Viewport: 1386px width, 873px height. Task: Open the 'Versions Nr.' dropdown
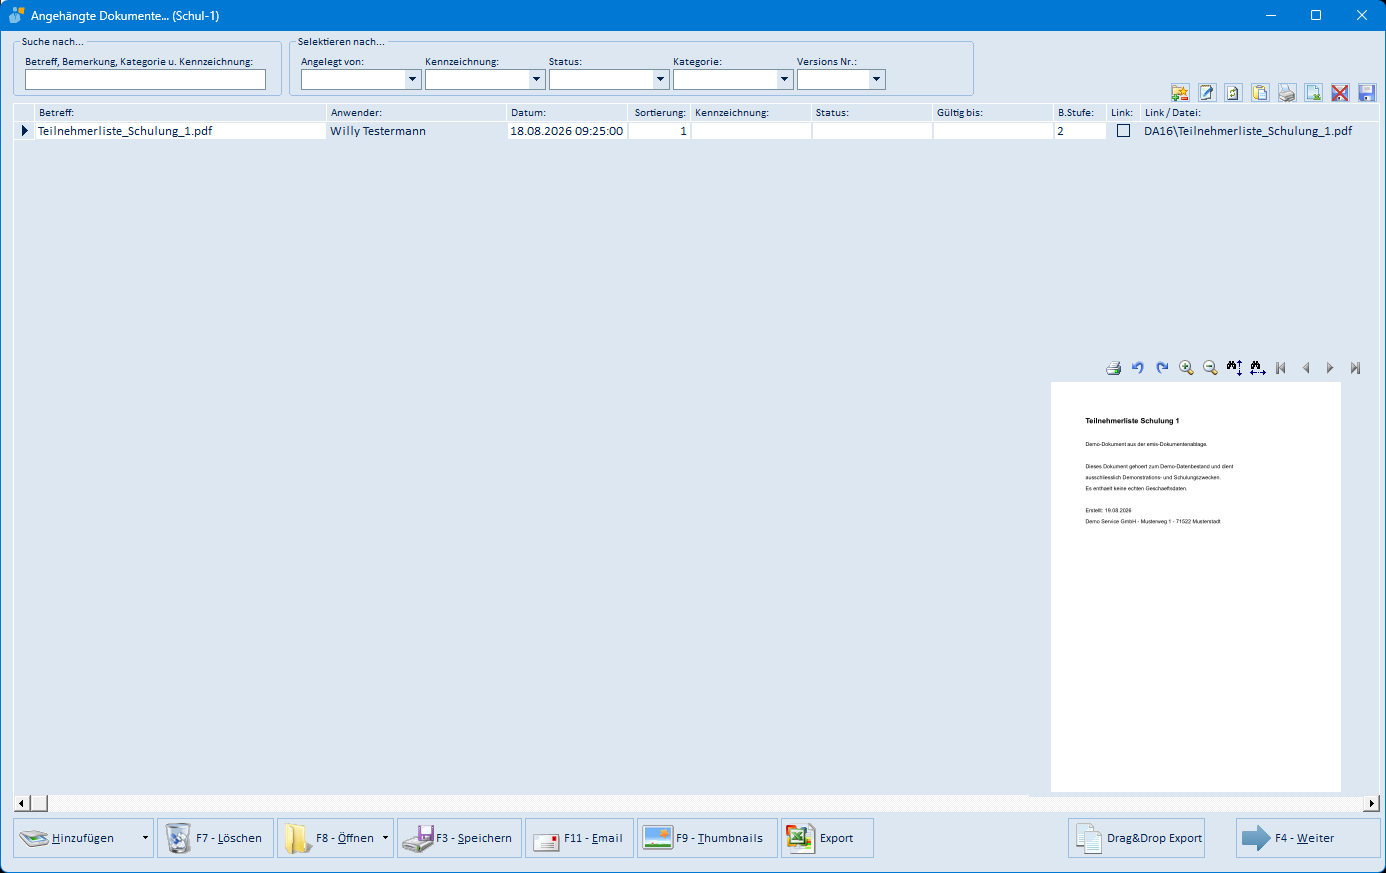(877, 79)
